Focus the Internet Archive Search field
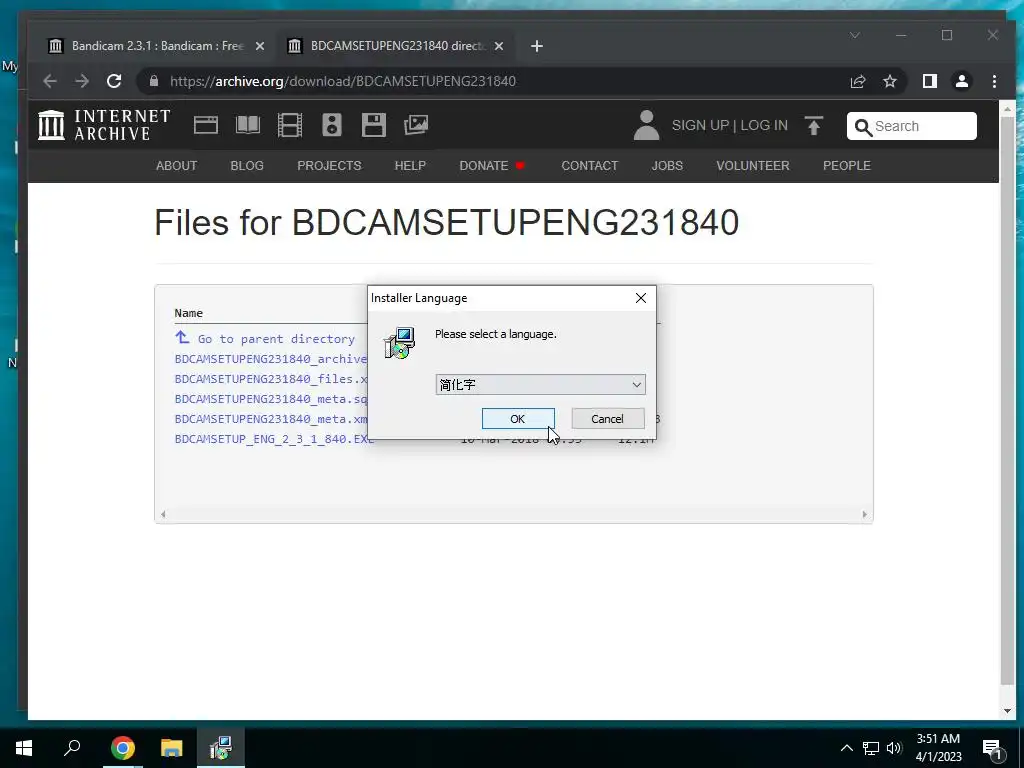This screenshot has height=768, width=1024. tap(912, 126)
